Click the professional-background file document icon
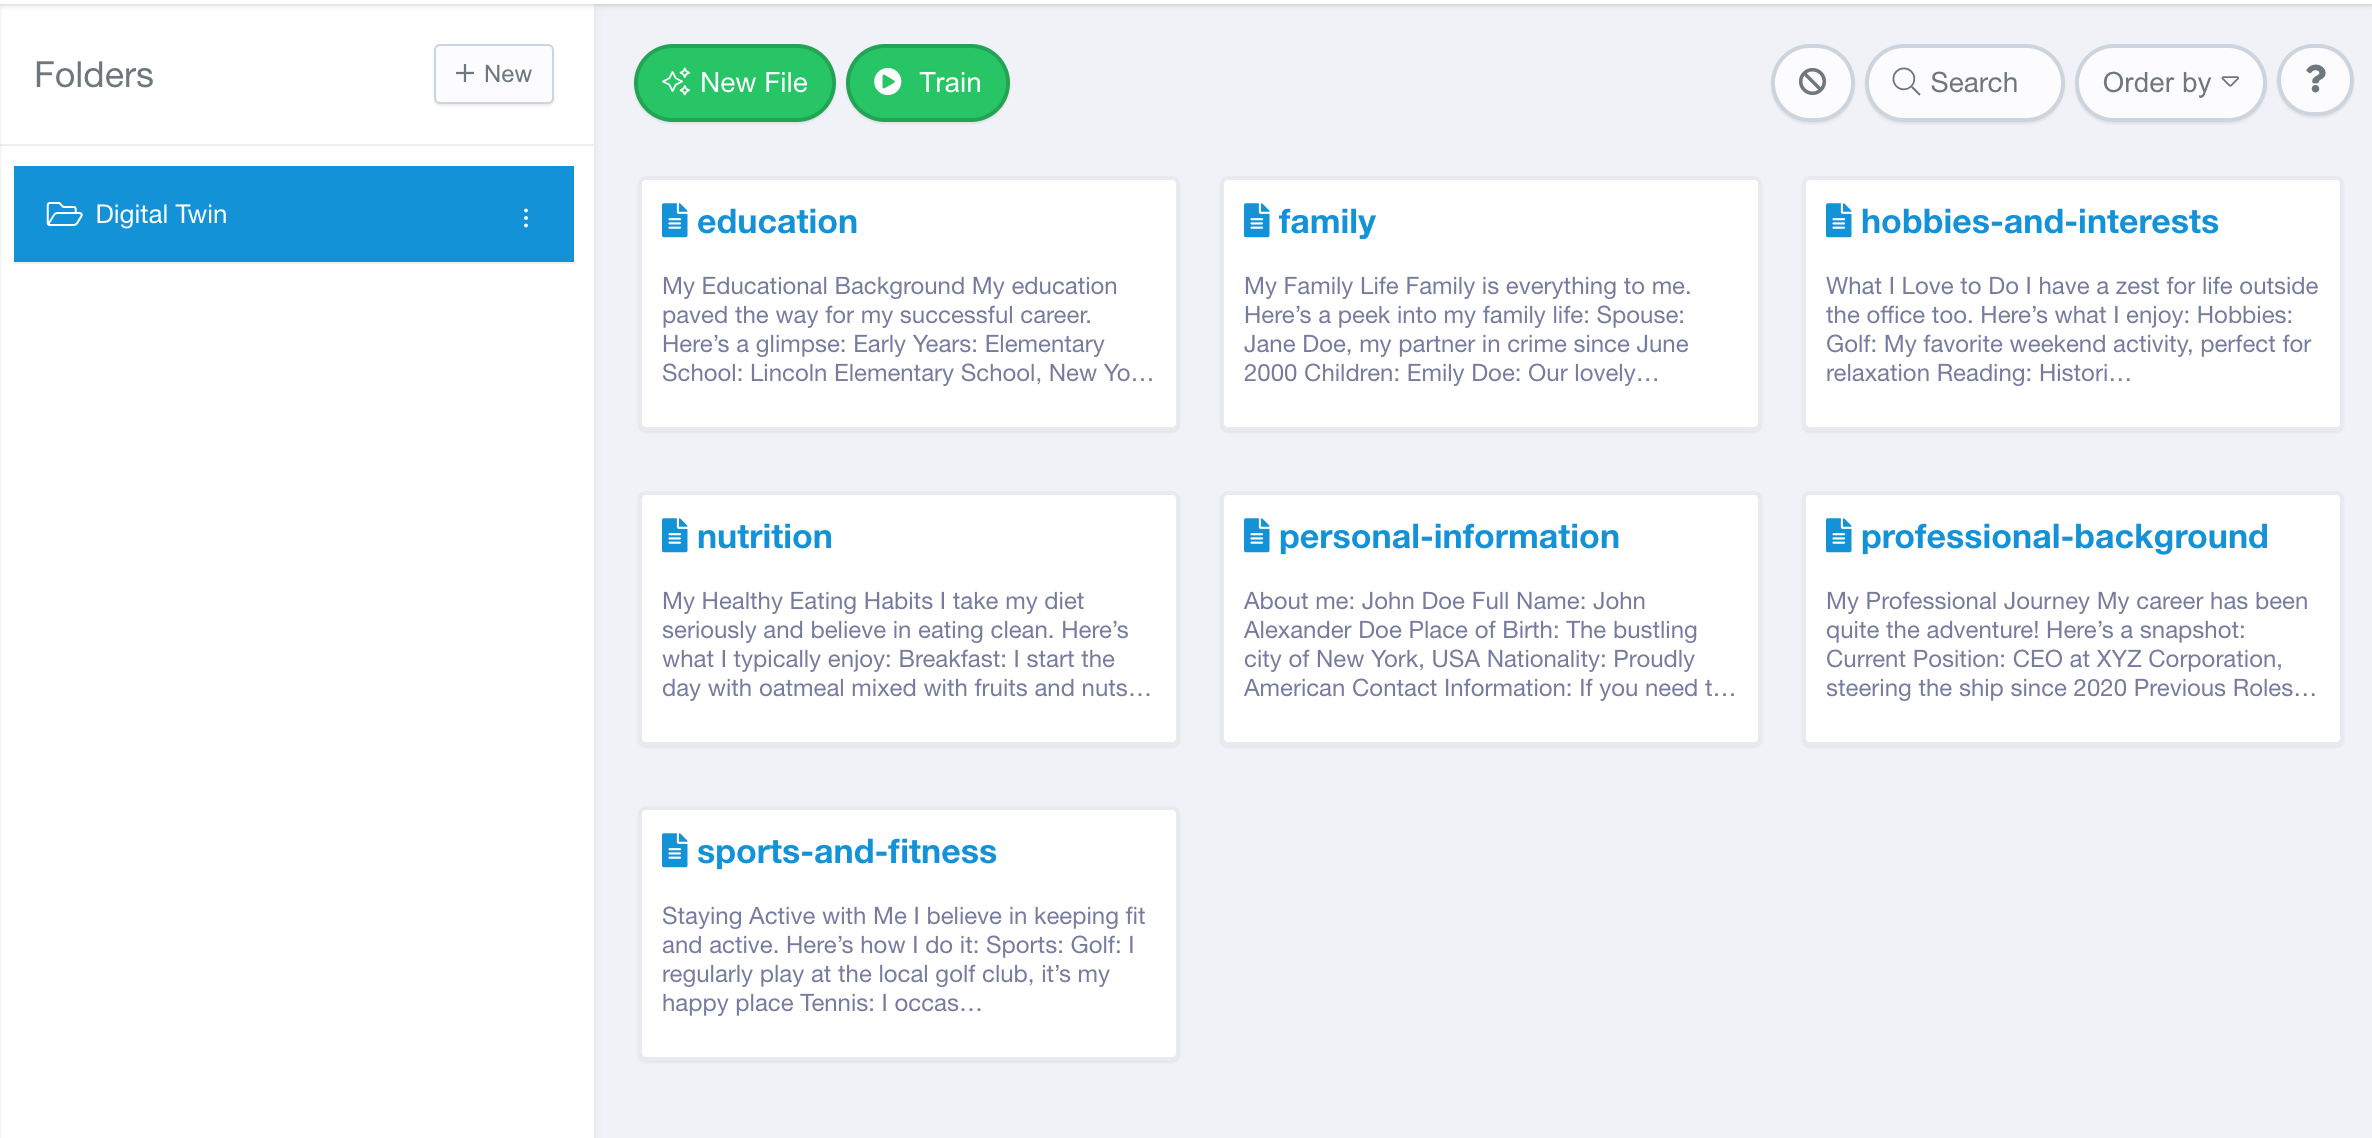The image size is (2372, 1138). [1839, 536]
